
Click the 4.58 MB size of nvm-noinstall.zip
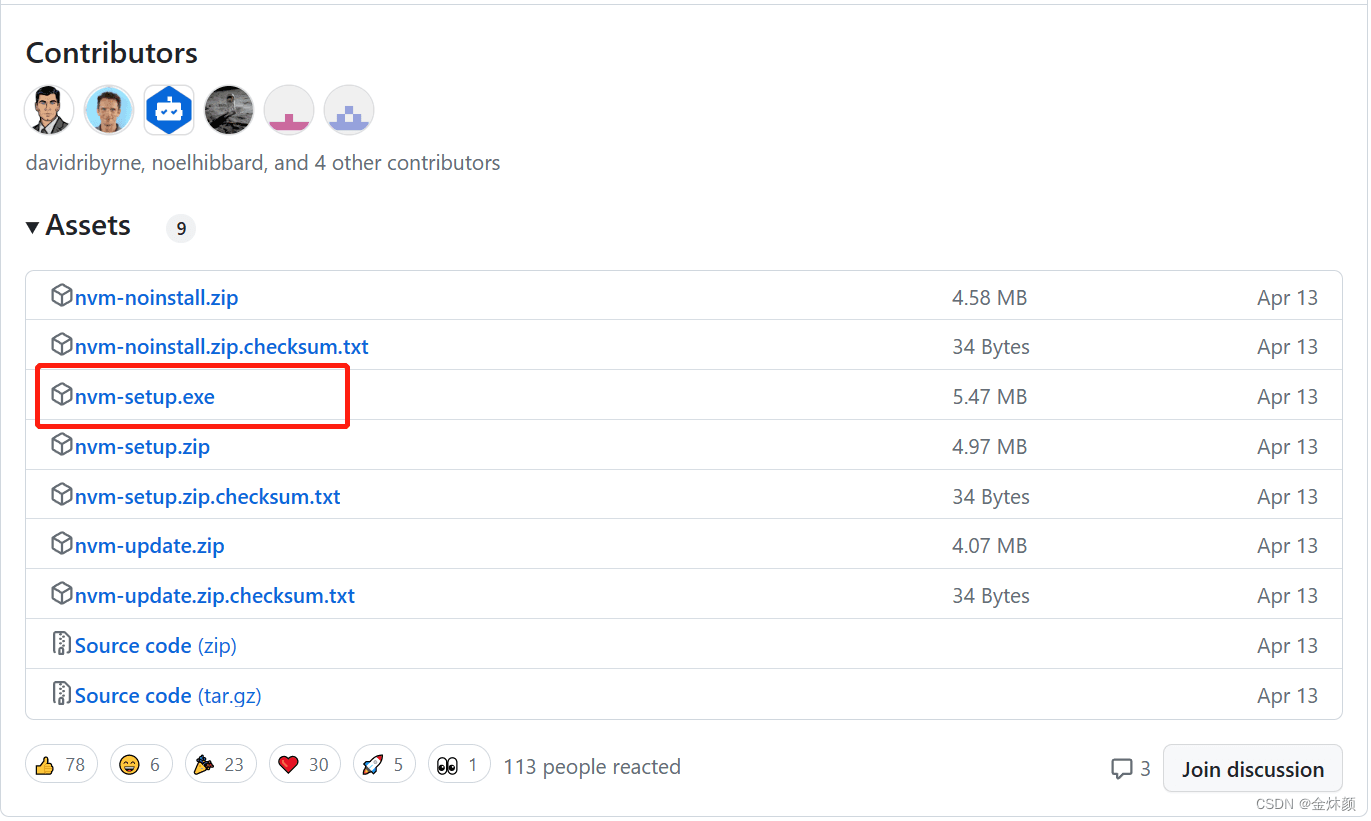(x=990, y=298)
